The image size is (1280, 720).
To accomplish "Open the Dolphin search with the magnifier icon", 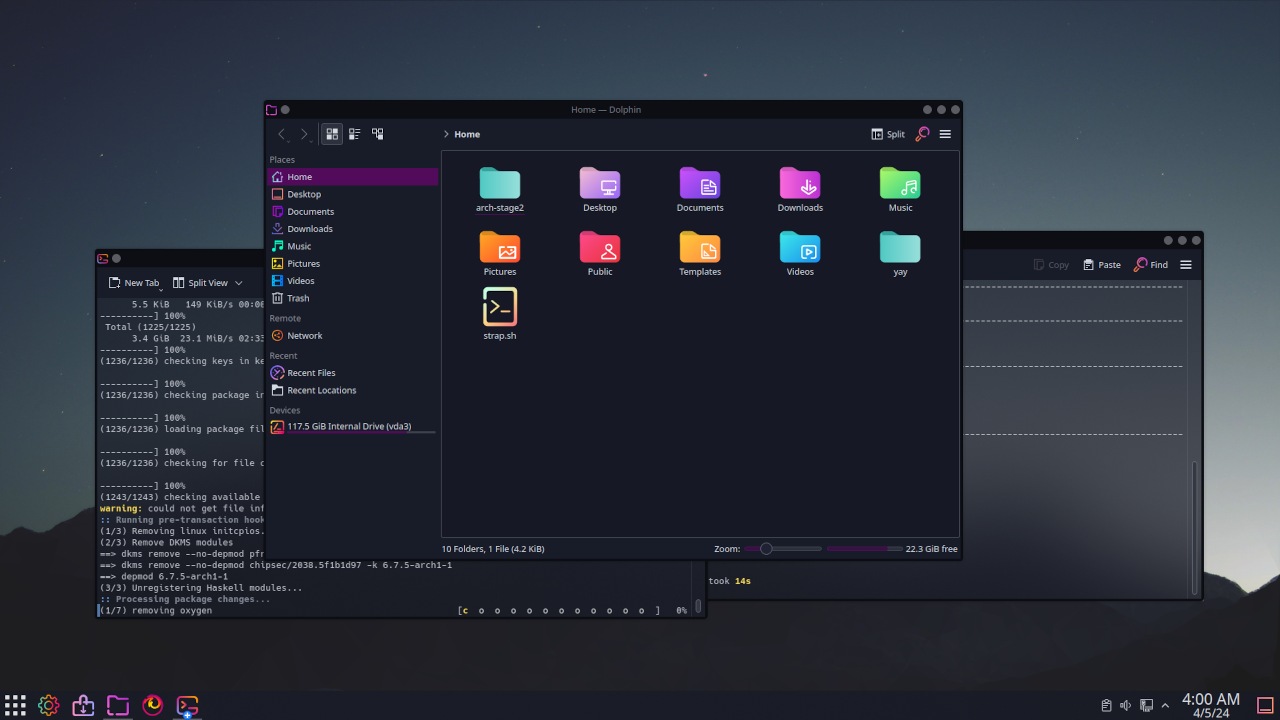I will coord(920,133).
